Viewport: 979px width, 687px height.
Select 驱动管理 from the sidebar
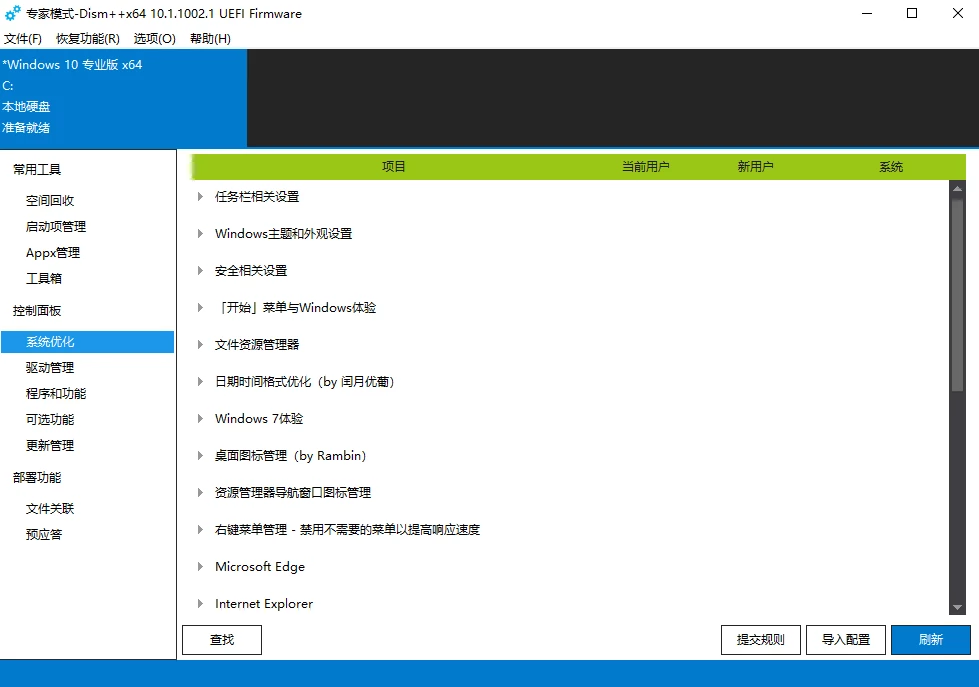click(x=50, y=368)
